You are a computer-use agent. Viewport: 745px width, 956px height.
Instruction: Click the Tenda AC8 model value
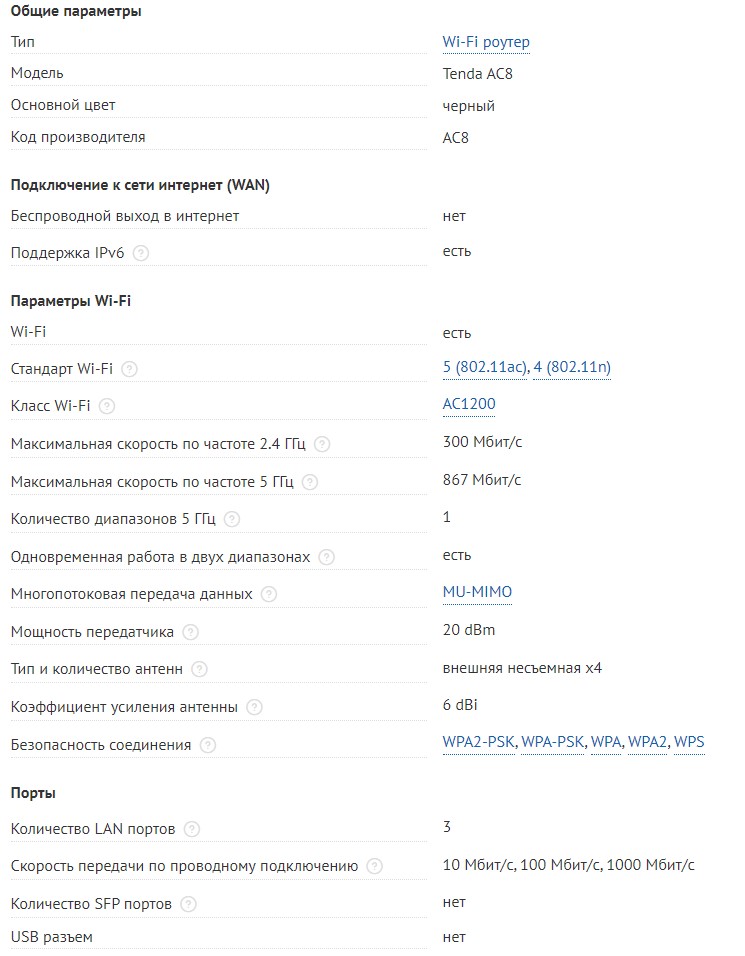pyautogui.click(x=478, y=74)
